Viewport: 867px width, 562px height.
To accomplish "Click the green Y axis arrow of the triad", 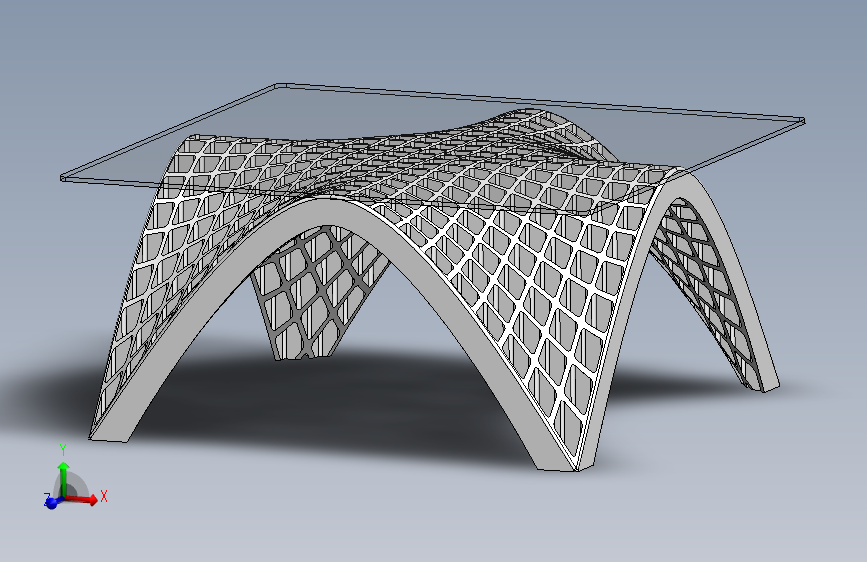I will (64, 479).
